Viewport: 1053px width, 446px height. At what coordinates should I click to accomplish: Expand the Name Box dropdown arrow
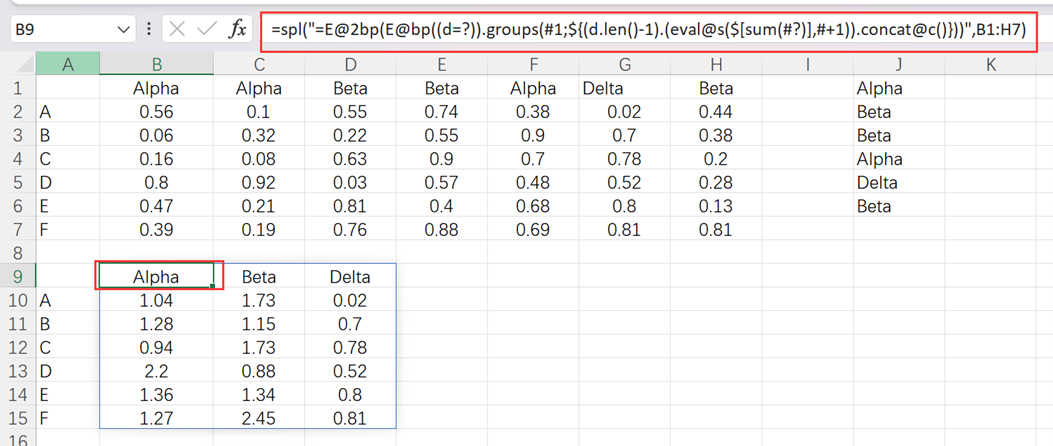(x=123, y=30)
